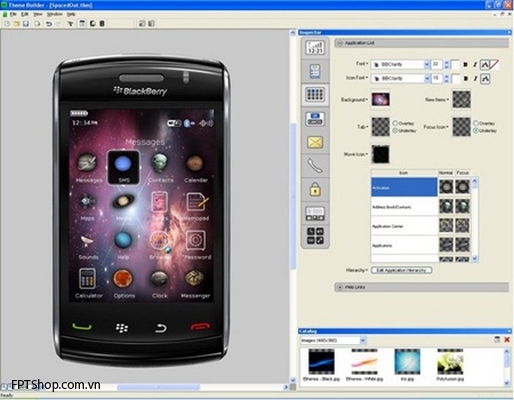Open the Font BBClarity dropdown
The height and width of the screenshot is (400, 514).
[x=427, y=64]
